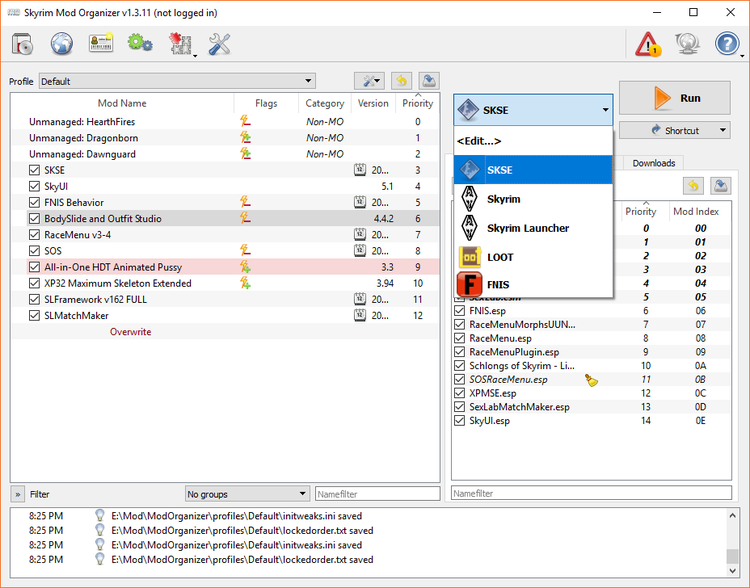This screenshot has width=750, height=588.
Task: Click the version date icon for SKSE mod
Action: point(360,170)
